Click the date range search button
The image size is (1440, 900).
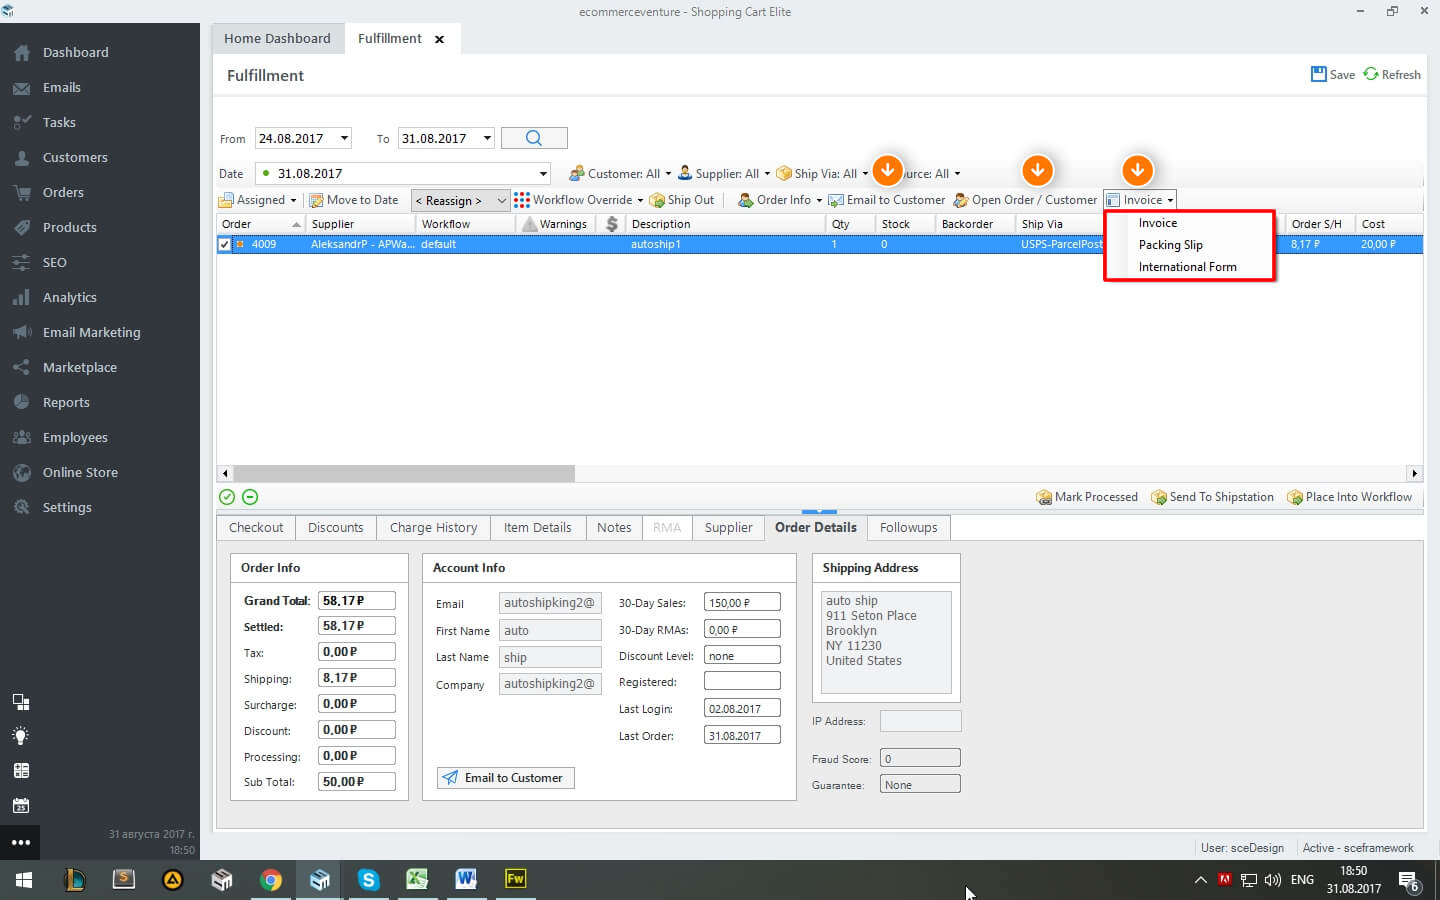[x=534, y=138]
